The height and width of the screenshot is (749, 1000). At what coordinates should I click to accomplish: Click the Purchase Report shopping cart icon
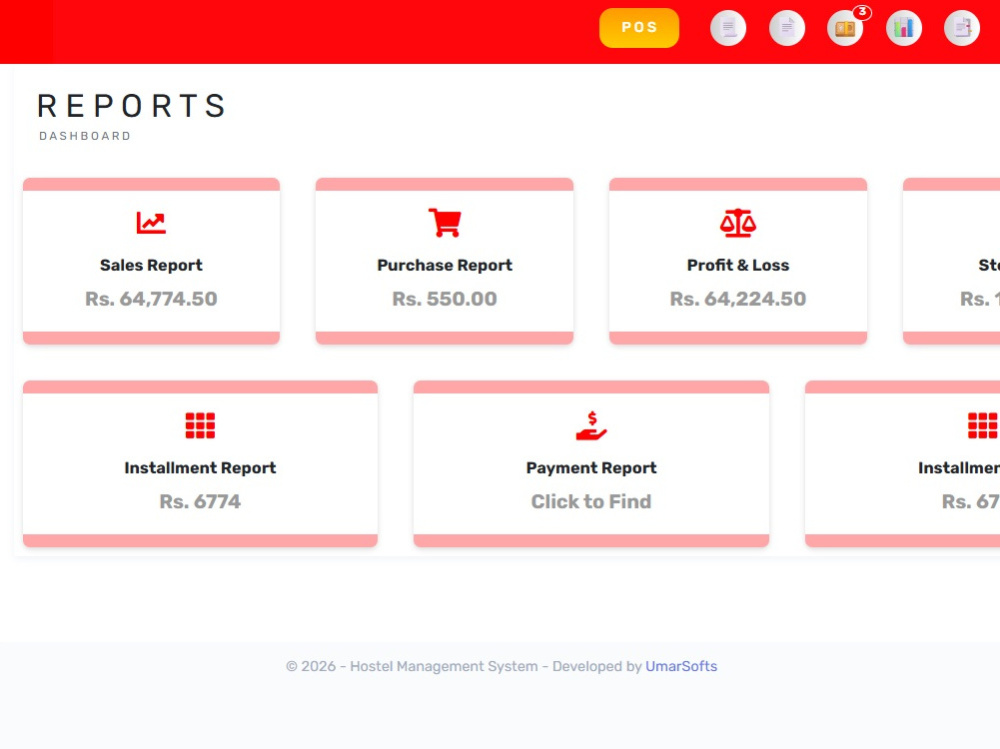[445, 223]
